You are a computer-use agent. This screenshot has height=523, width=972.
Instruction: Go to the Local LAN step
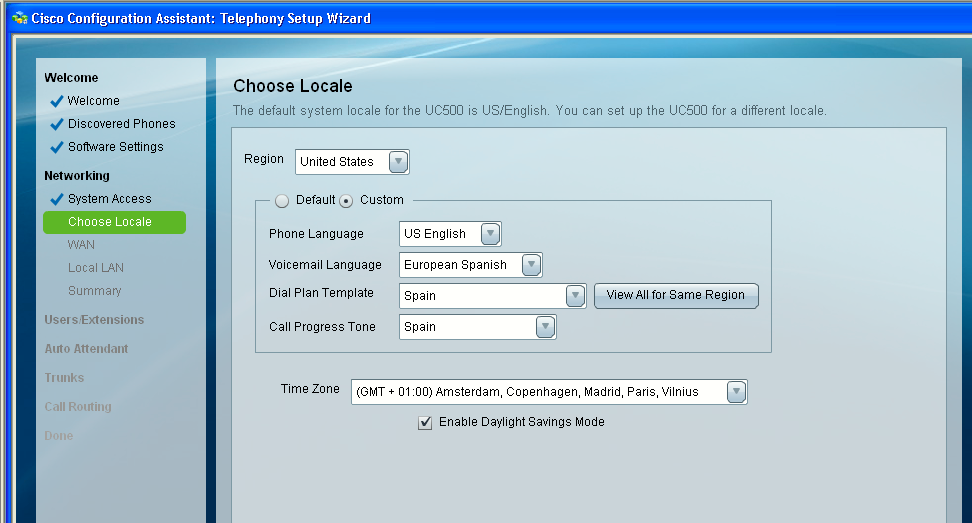[x=95, y=268]
